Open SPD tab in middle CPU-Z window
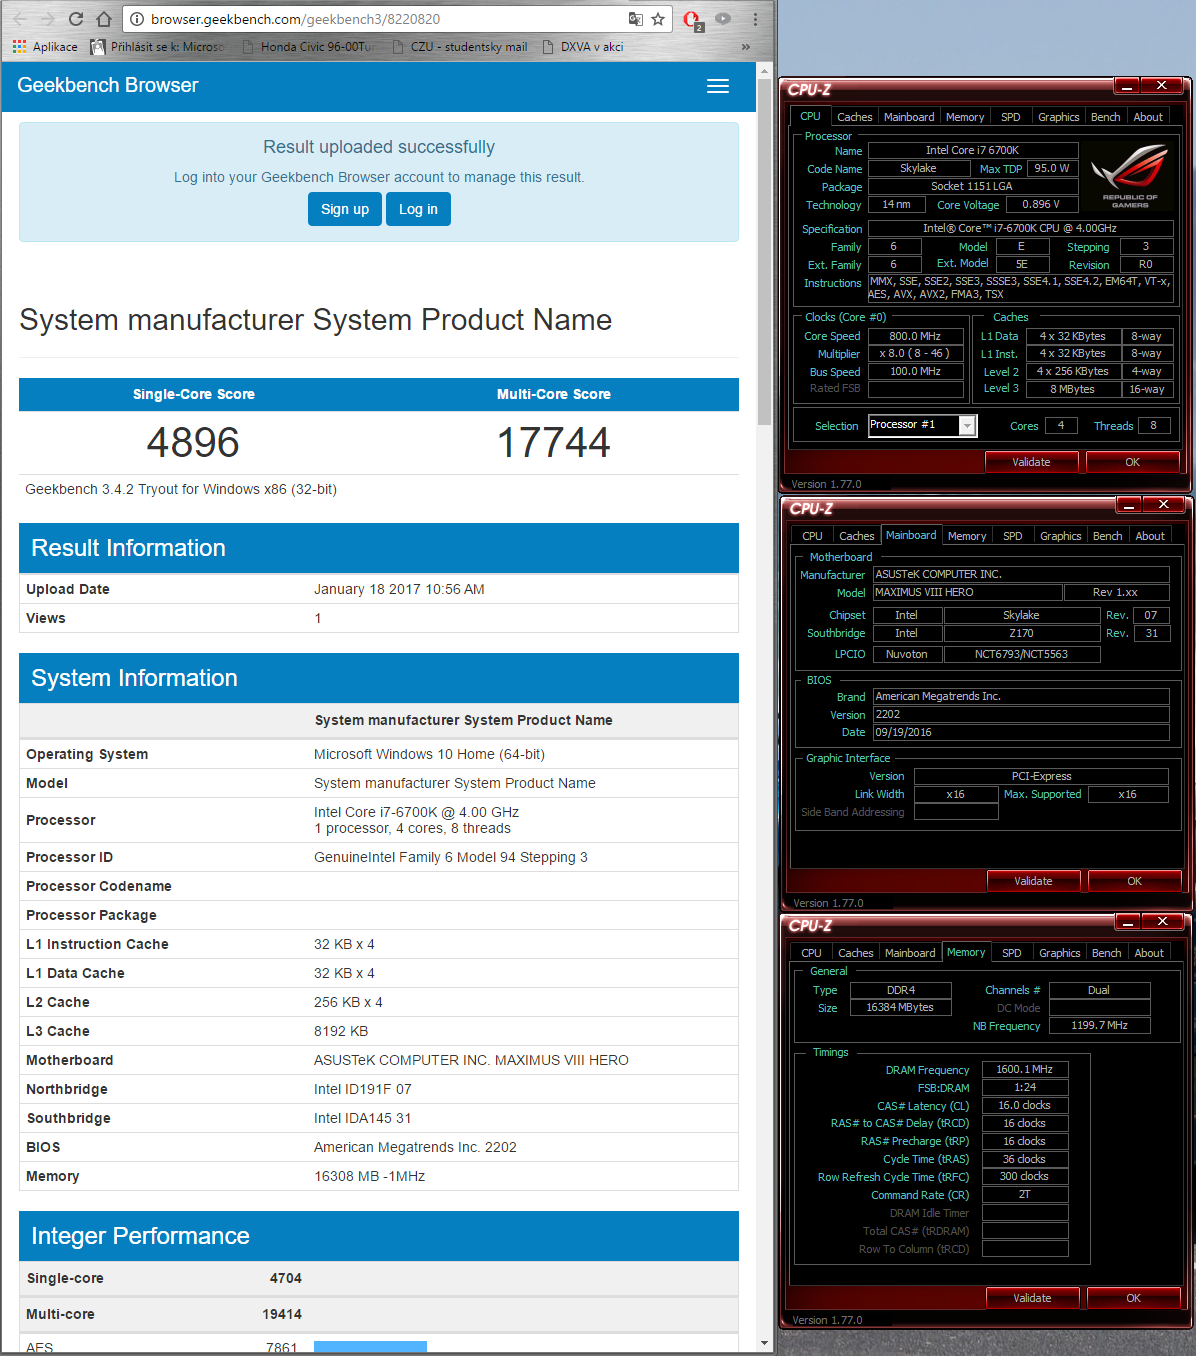1196x1356 pixels. [1013, 536]
